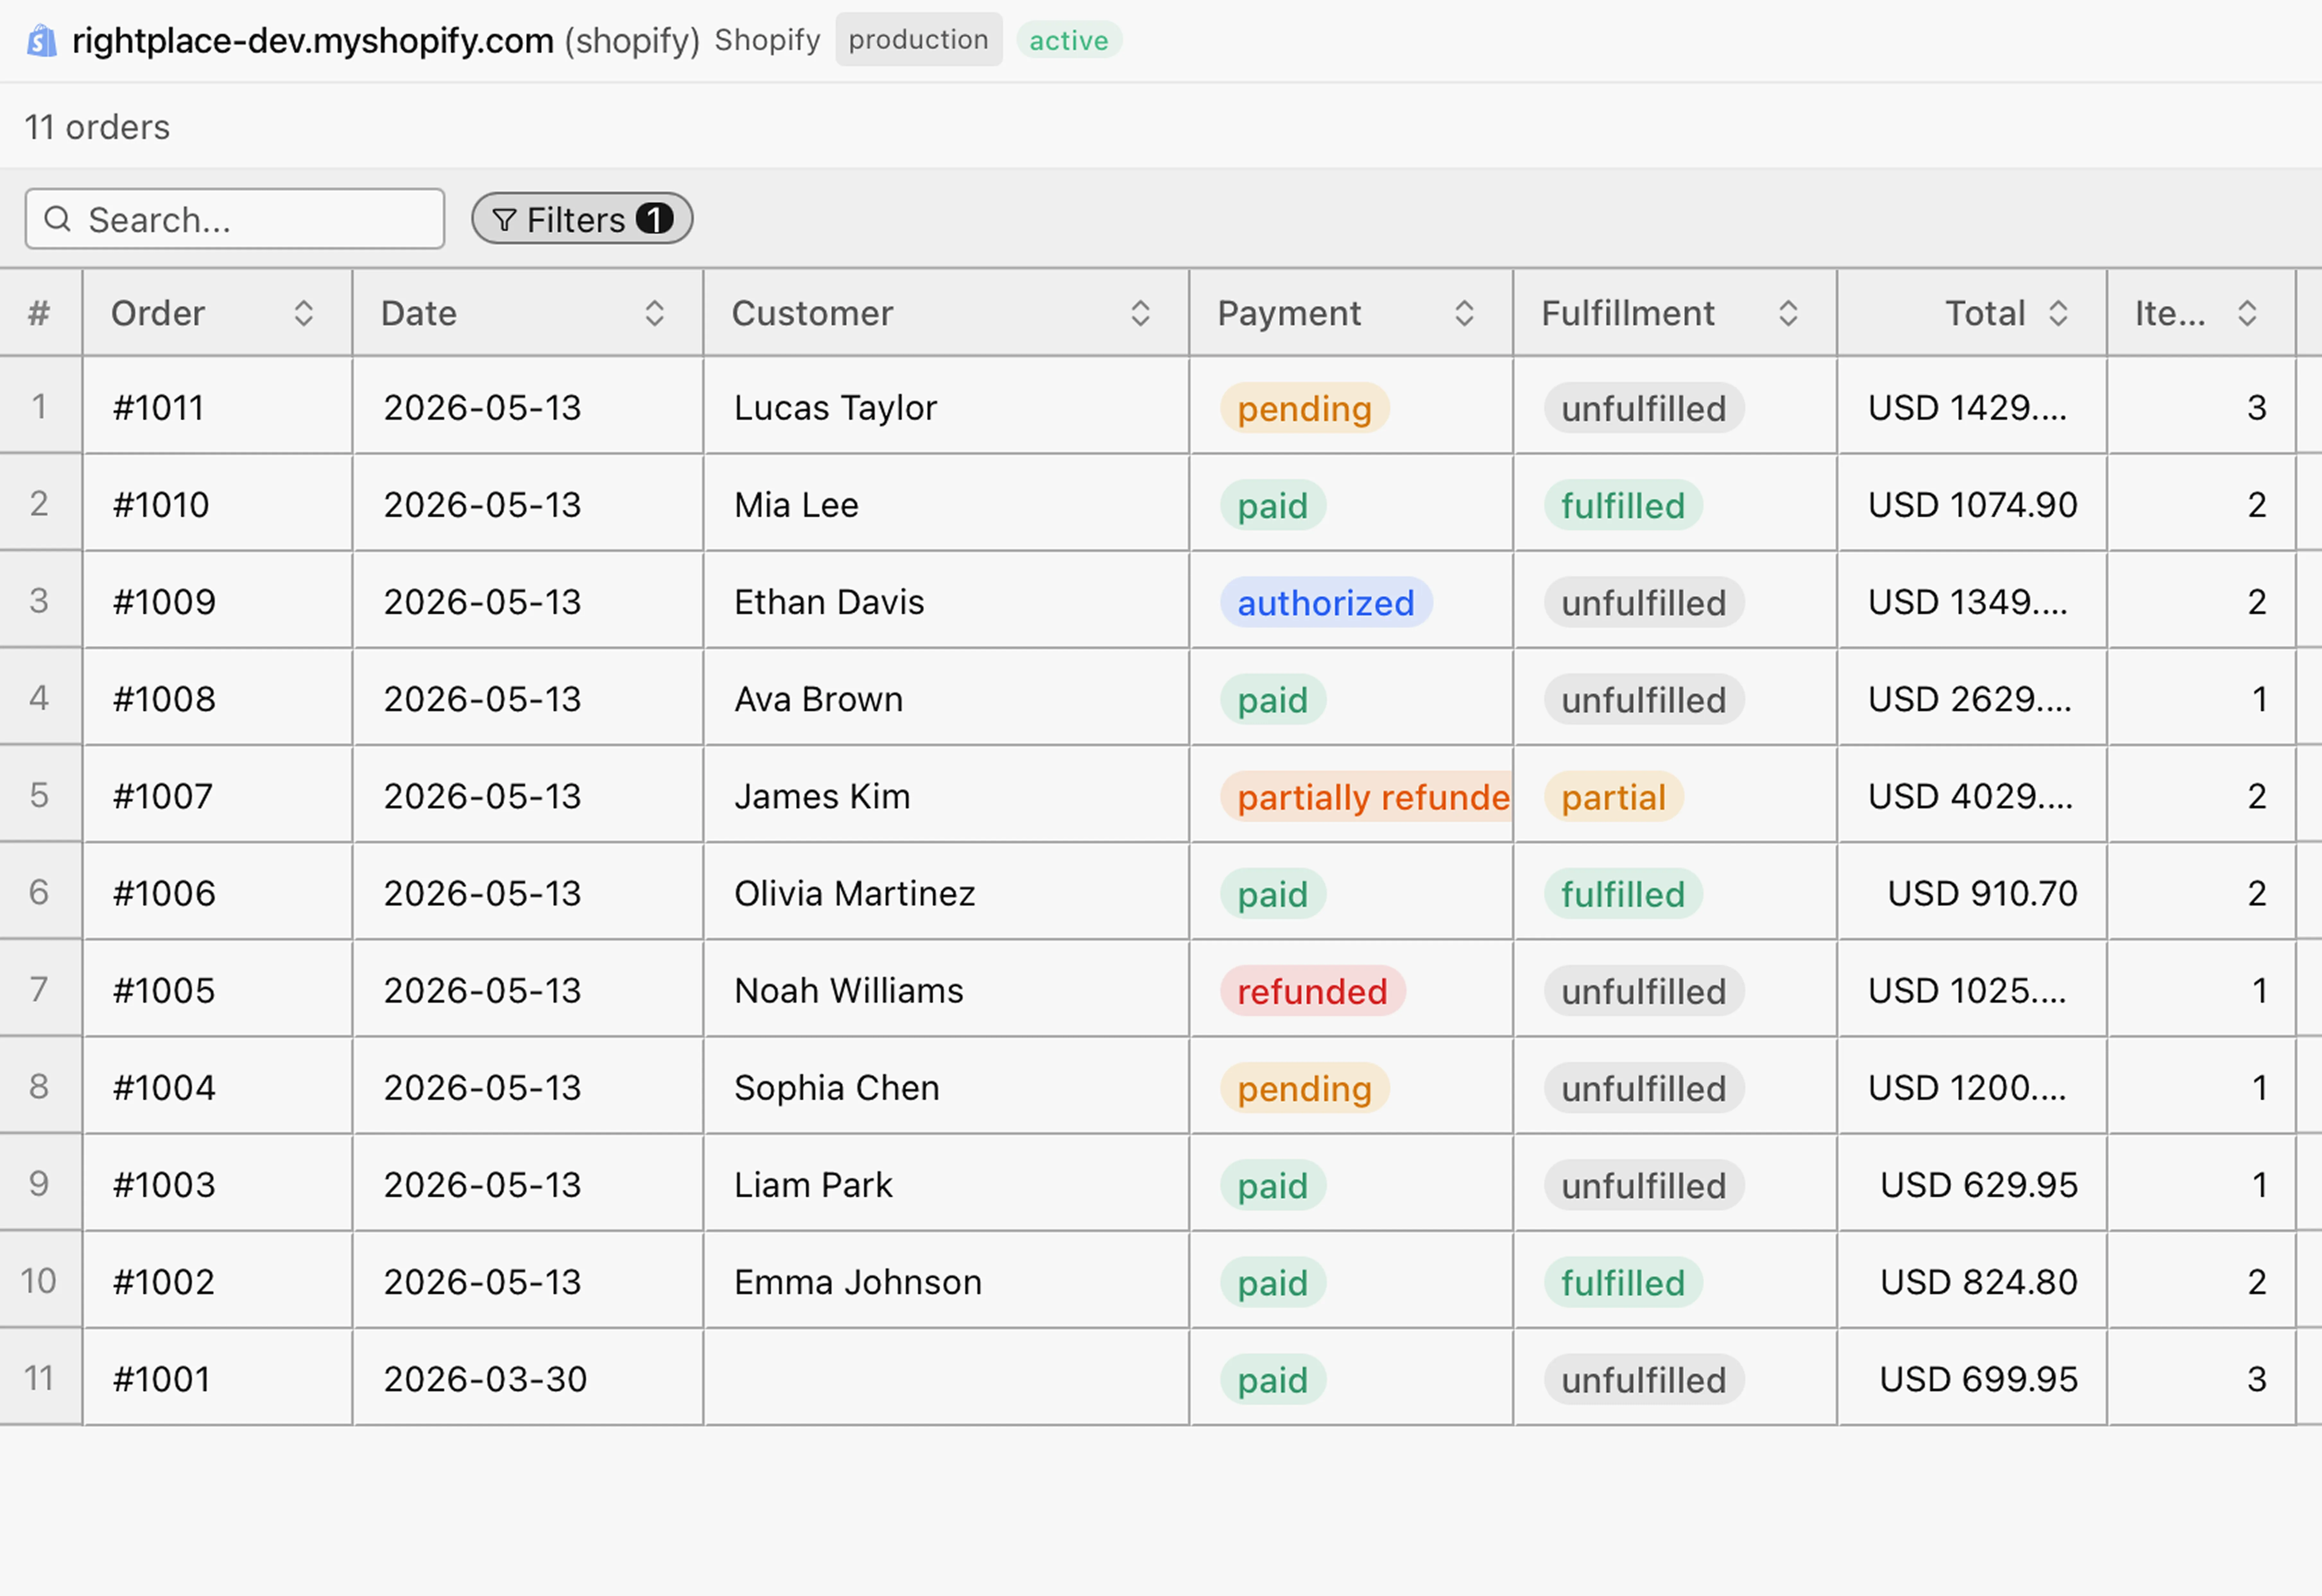Screen dimensions: 2322x1596
Task: Click customer Sophia Chen
Action: [x=837, y=1087]
